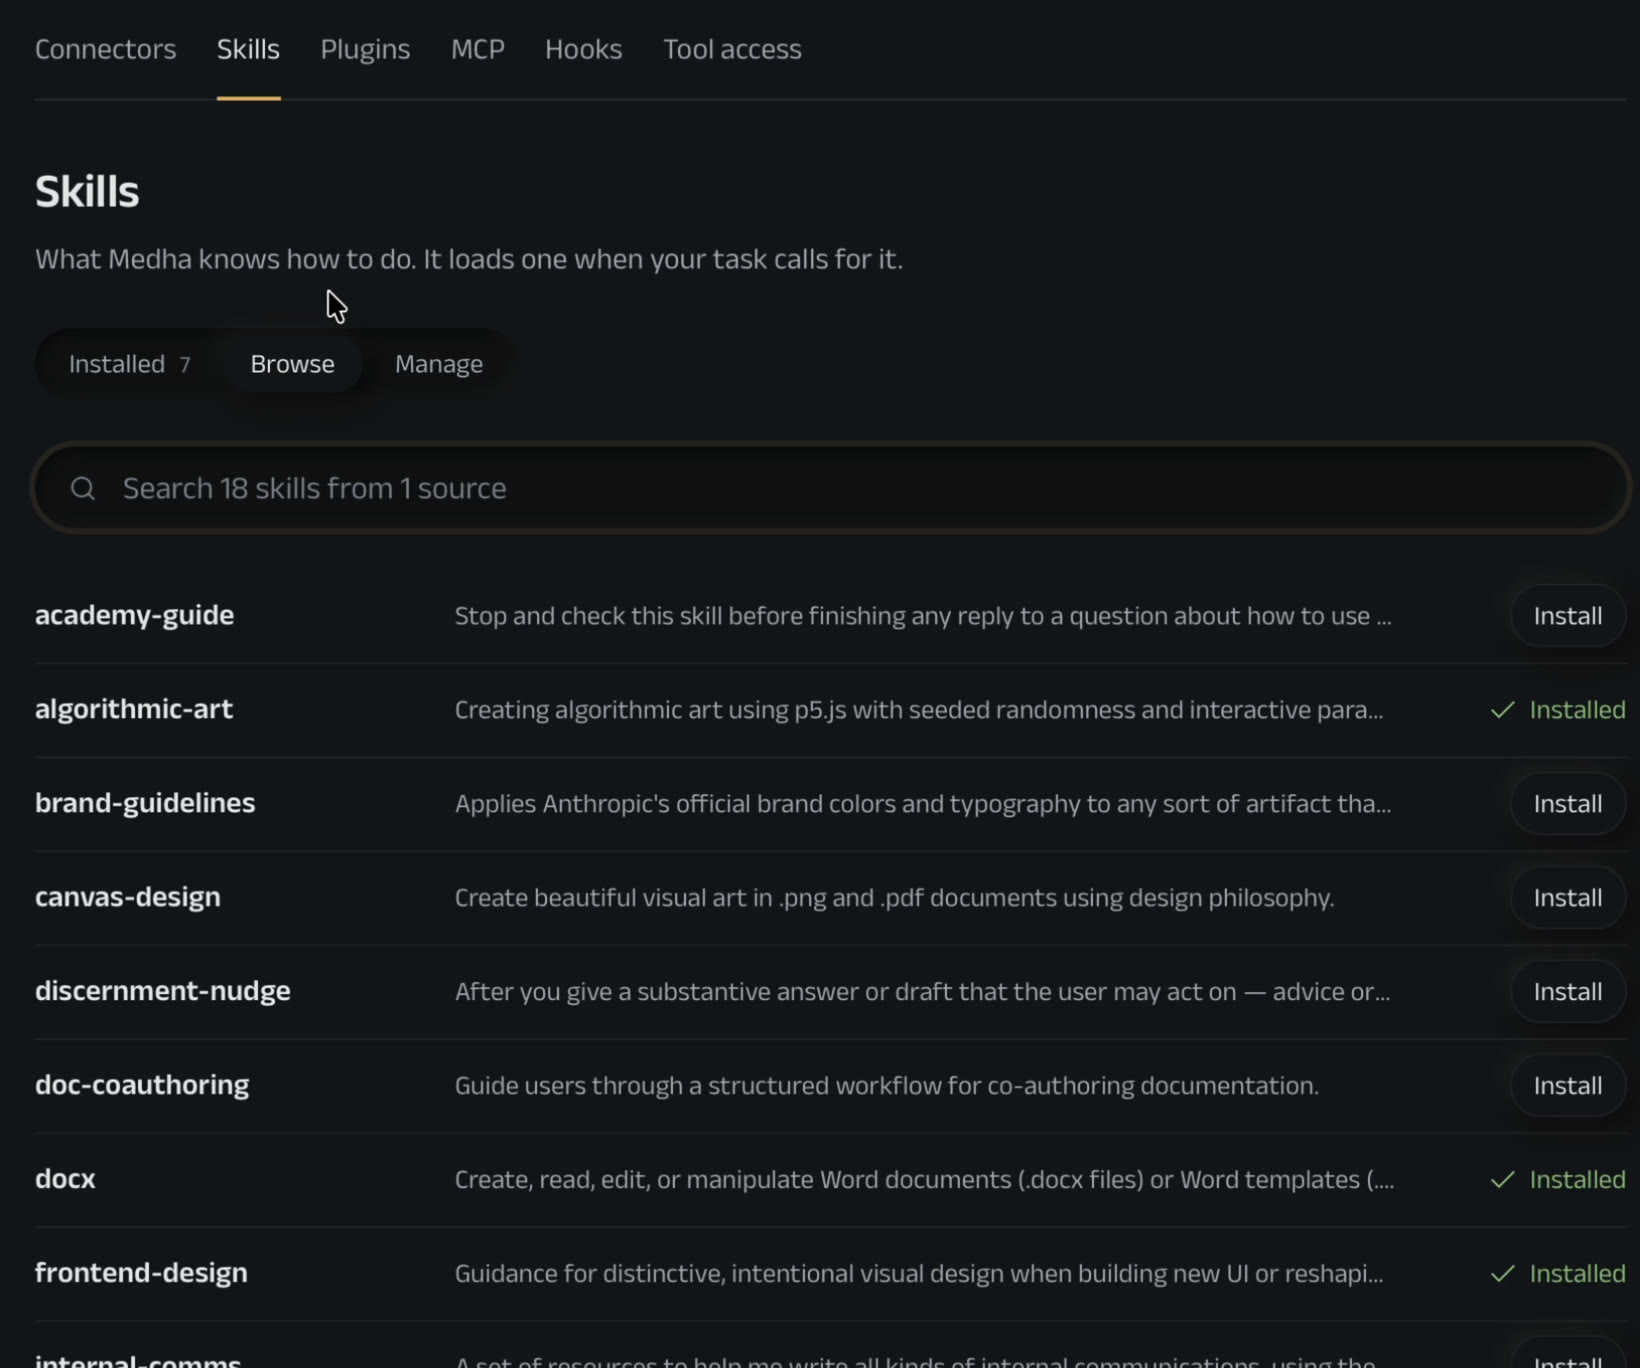Select the Browse segment

pyautogui.click(x=292, y=364)
